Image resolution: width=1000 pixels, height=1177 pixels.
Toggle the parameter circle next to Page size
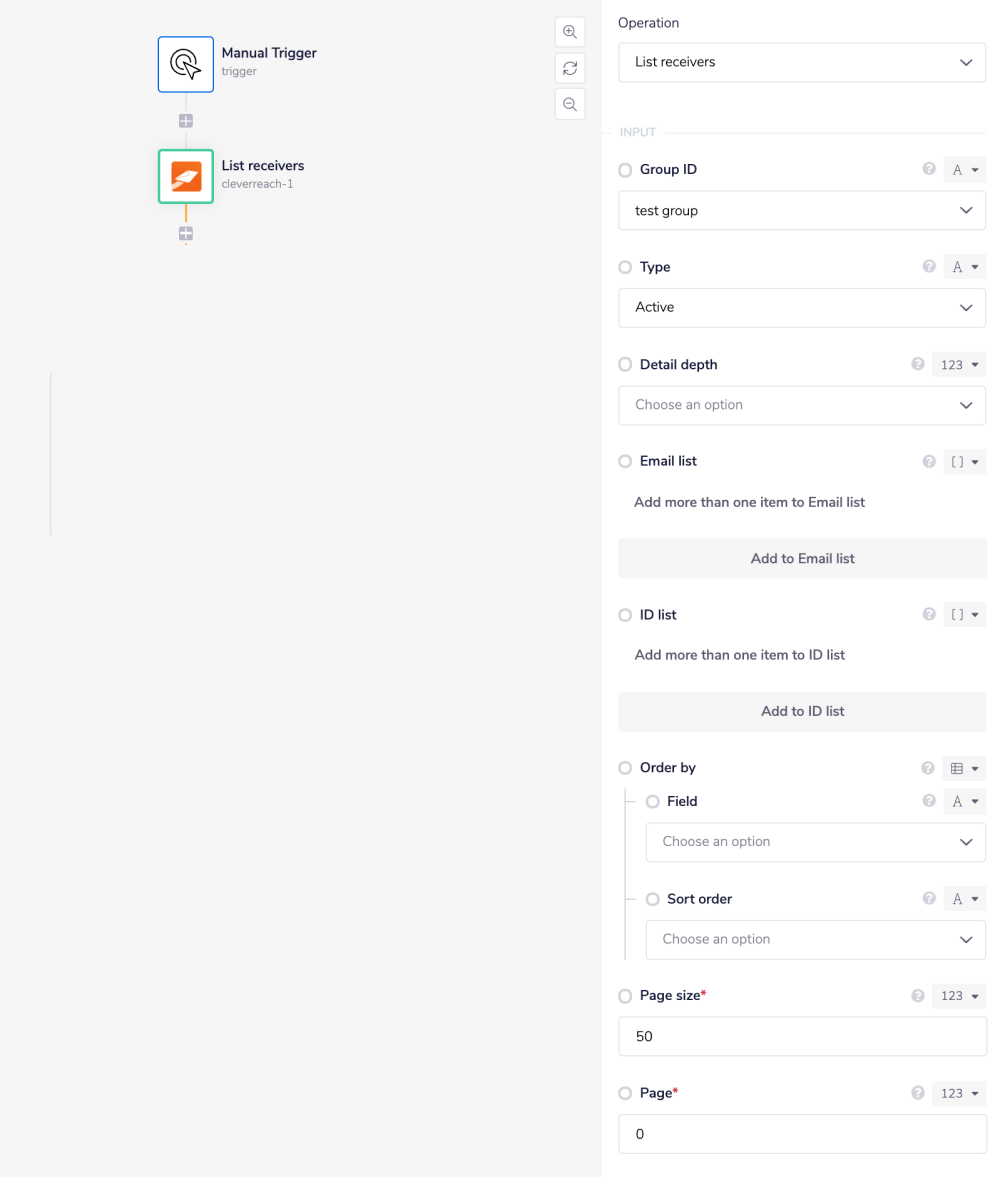625,995
